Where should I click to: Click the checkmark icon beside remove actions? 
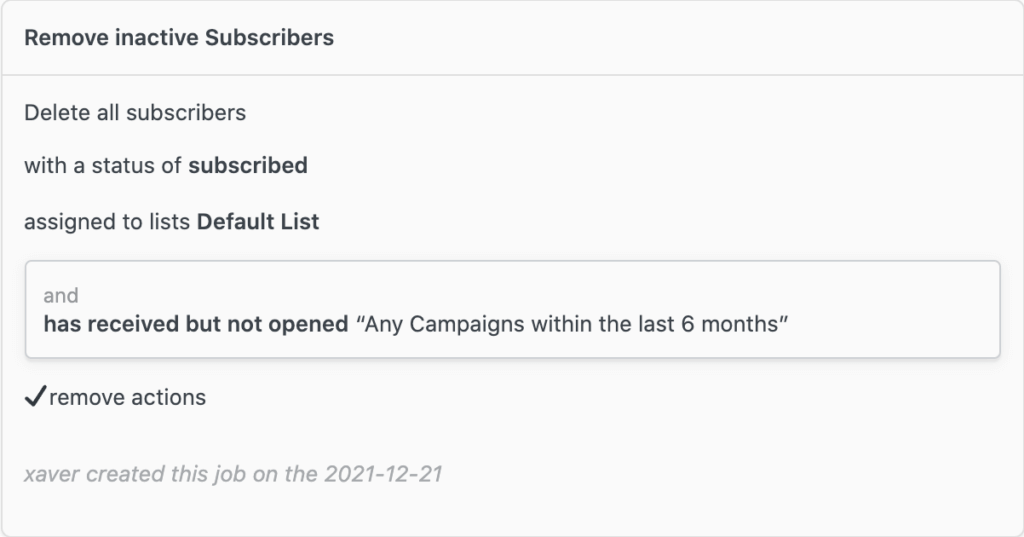35,396
